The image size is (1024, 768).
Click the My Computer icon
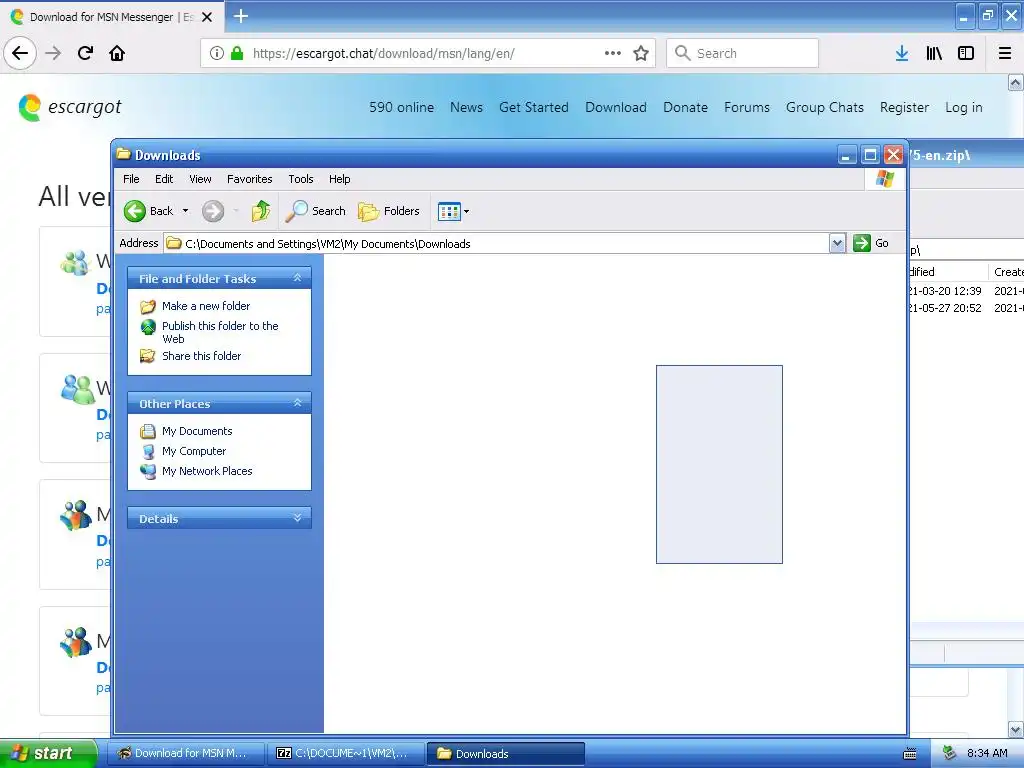point(148,451)
